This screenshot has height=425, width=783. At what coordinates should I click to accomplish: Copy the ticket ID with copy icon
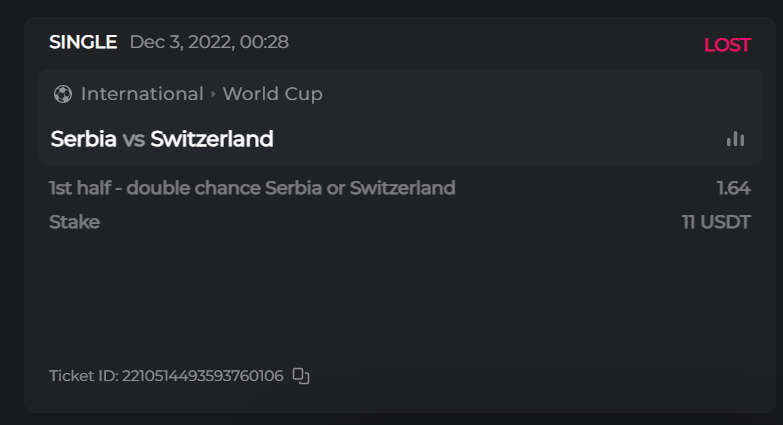tap(301, 376)
